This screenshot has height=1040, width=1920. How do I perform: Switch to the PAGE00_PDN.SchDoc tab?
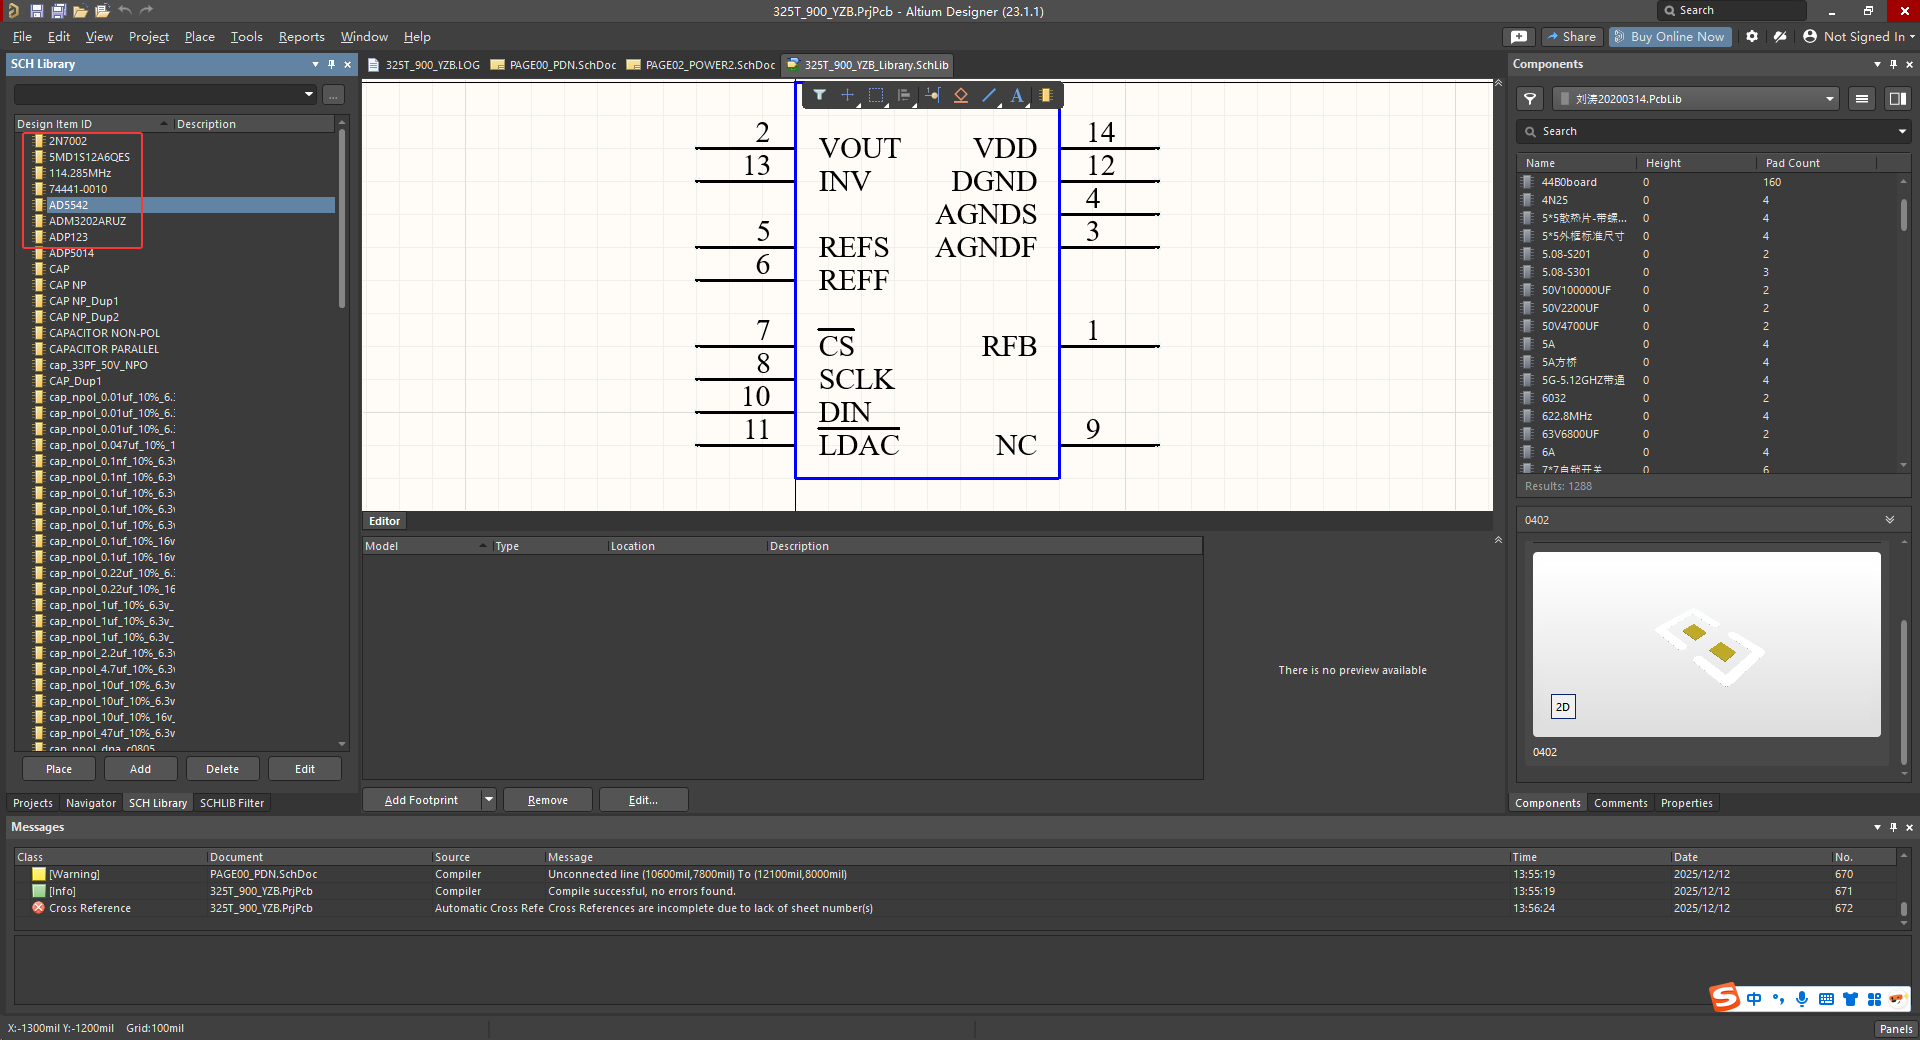[x=553, y=65]
